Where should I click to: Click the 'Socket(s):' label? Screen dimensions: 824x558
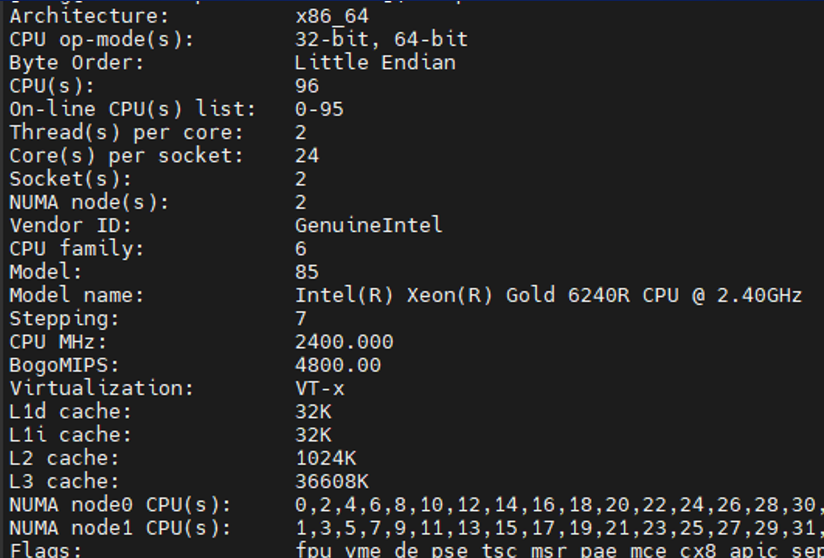tap(71, 179)
